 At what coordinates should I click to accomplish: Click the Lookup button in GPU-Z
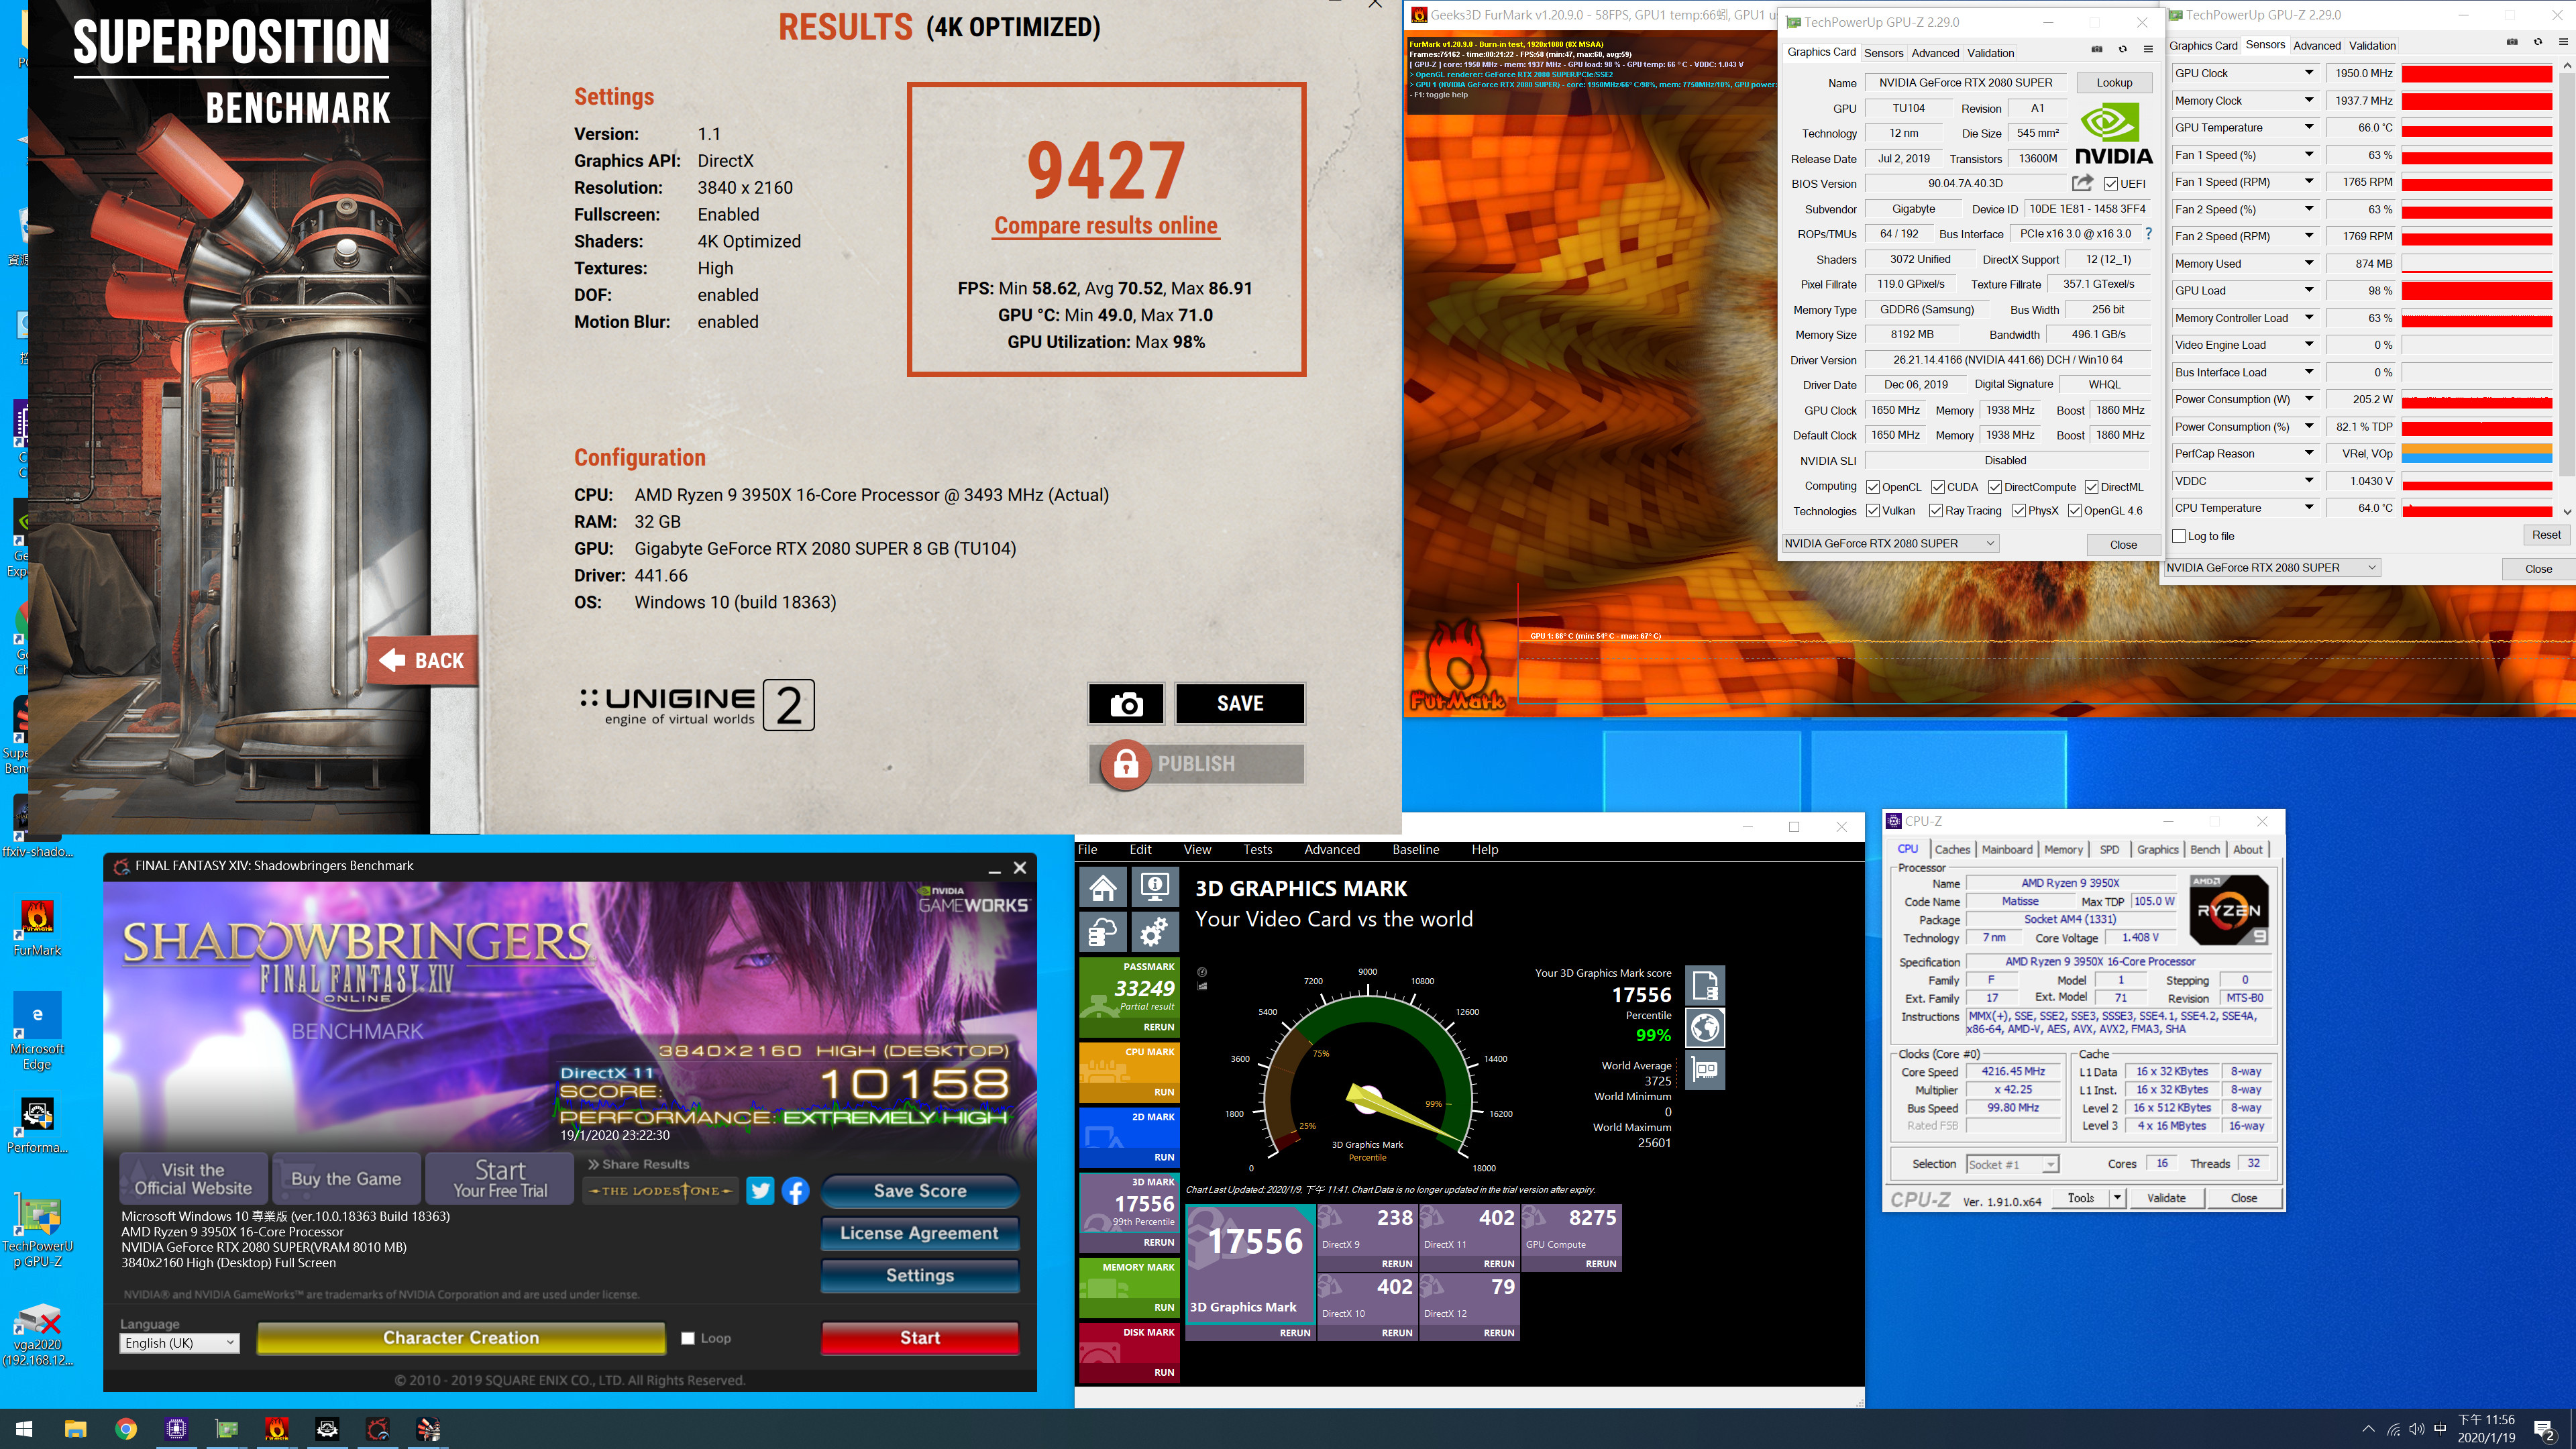click(x=2114, y=82)
